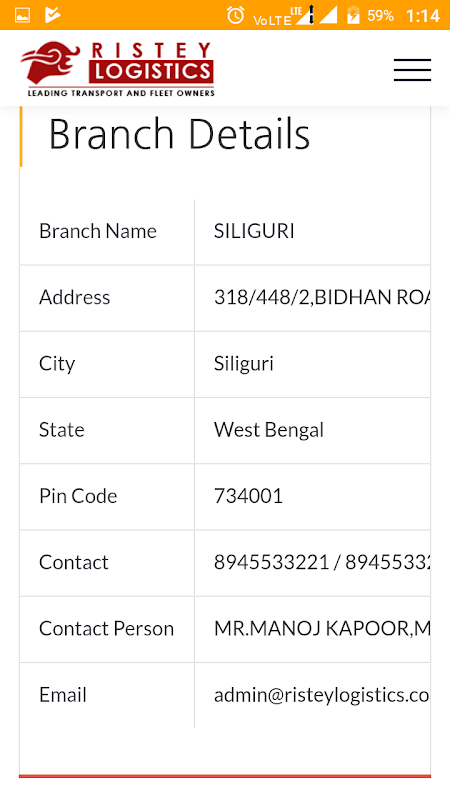Select the 734001 pin code value
Image resolution: width=450 pixels, height=800 pixels.
point(248,496)
